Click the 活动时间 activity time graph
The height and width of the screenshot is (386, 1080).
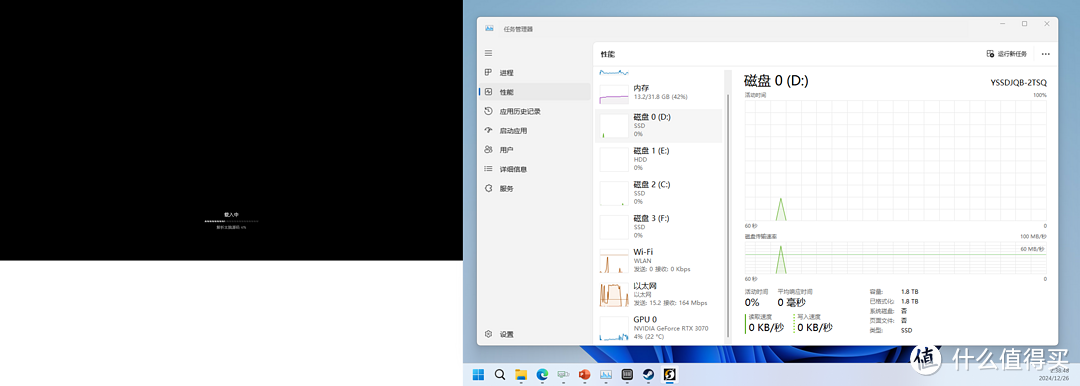coord(895,160)
